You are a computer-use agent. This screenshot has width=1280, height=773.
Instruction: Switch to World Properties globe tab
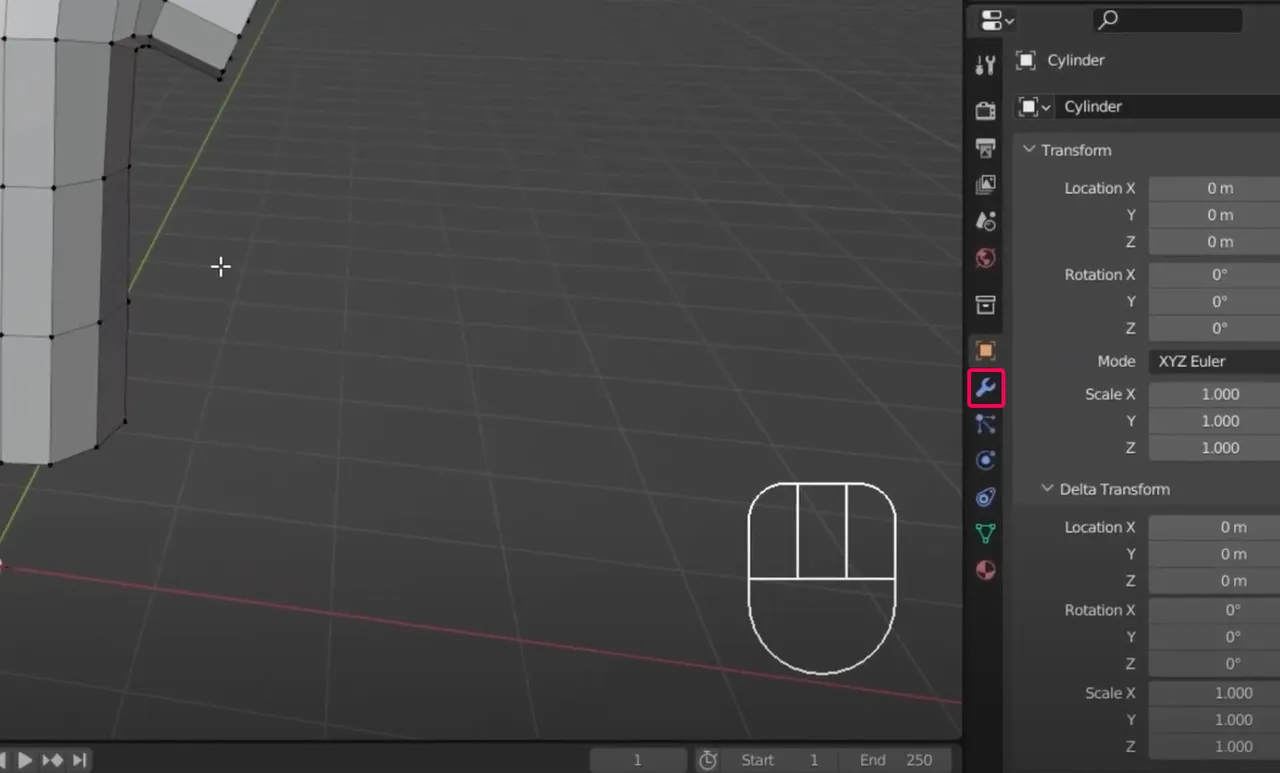point(985,258)
